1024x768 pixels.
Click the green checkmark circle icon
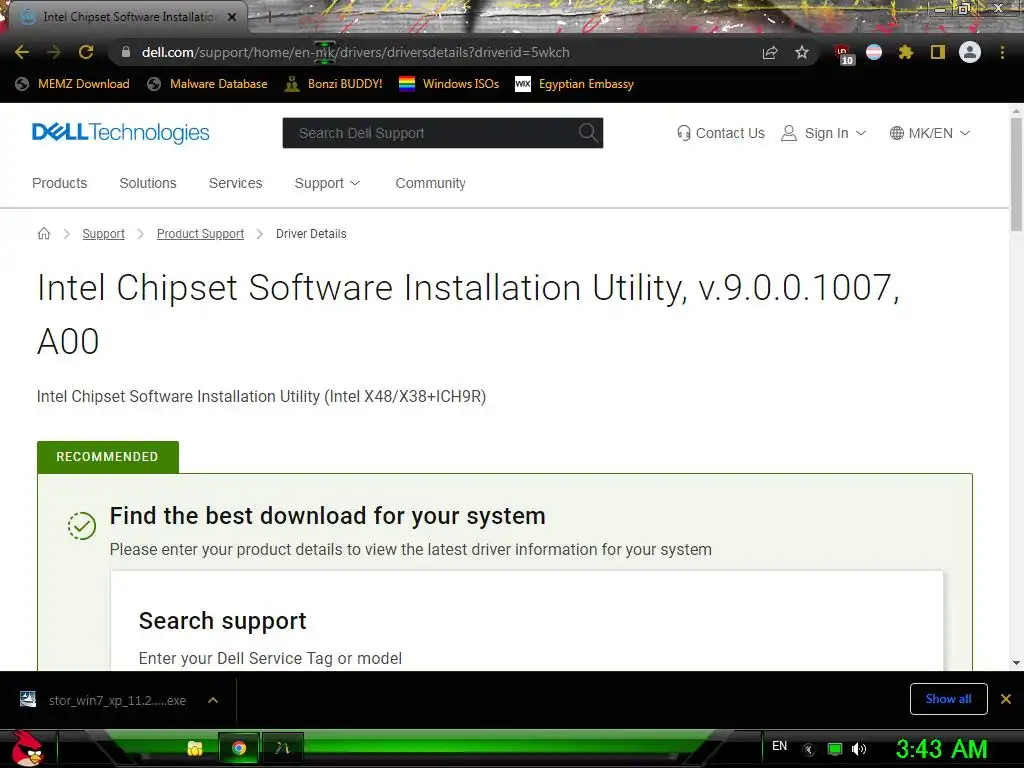point(82,526)
